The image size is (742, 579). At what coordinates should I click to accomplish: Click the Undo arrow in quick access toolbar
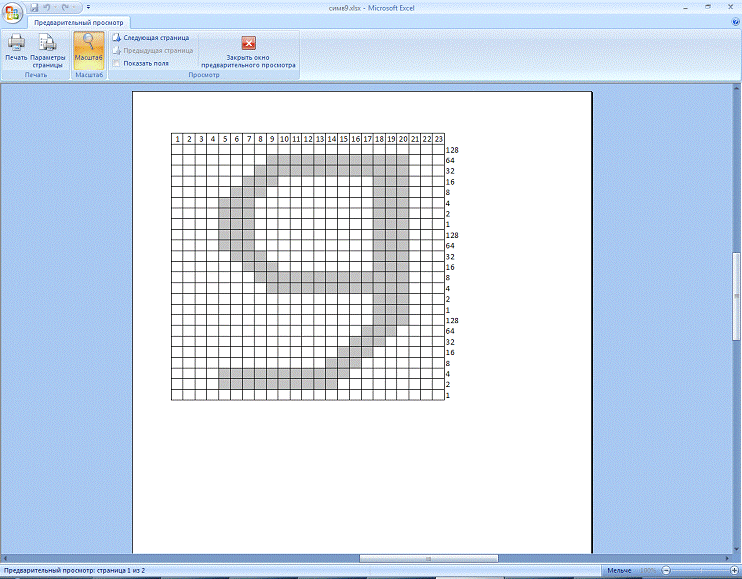point(47,7)
